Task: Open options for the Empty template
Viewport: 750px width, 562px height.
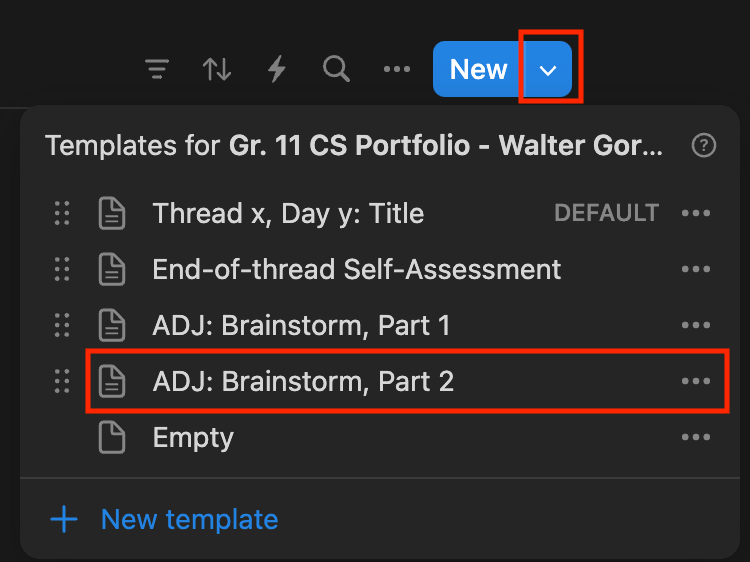Action: click(695, 437)
